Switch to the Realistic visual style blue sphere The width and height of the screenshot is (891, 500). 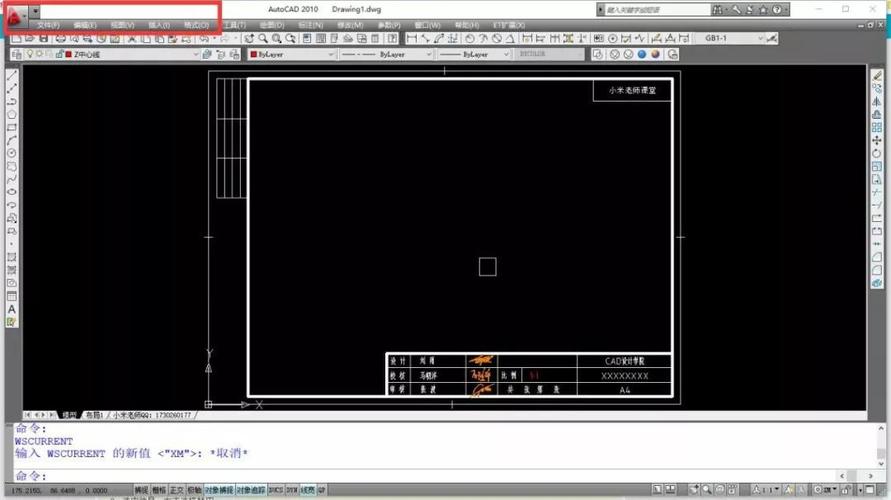click(642, 55)
